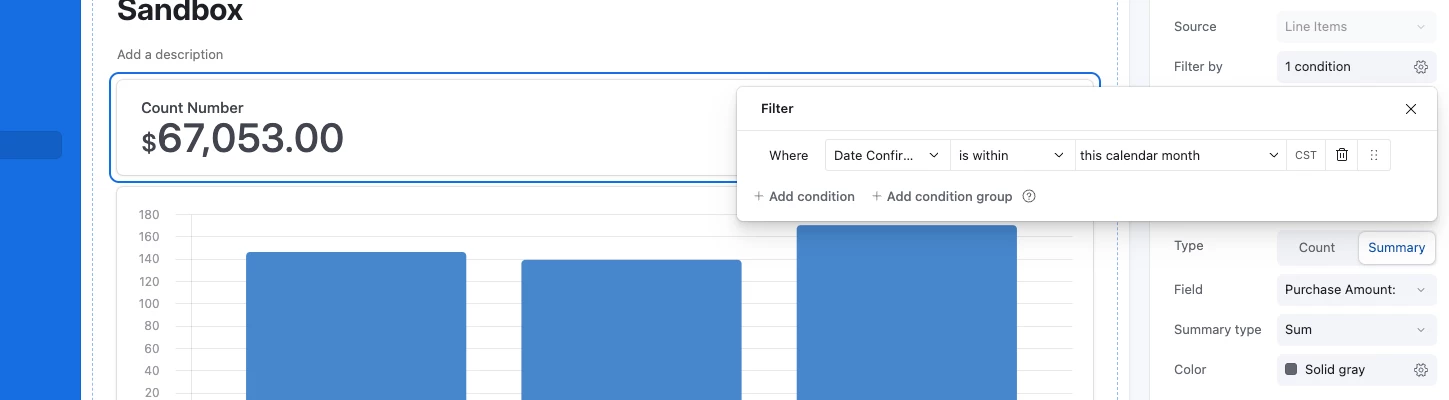This screenshot has height=400, width=1449.
Task: Grab the condition drag handle dots
Action: click(x=1374, y=155)
